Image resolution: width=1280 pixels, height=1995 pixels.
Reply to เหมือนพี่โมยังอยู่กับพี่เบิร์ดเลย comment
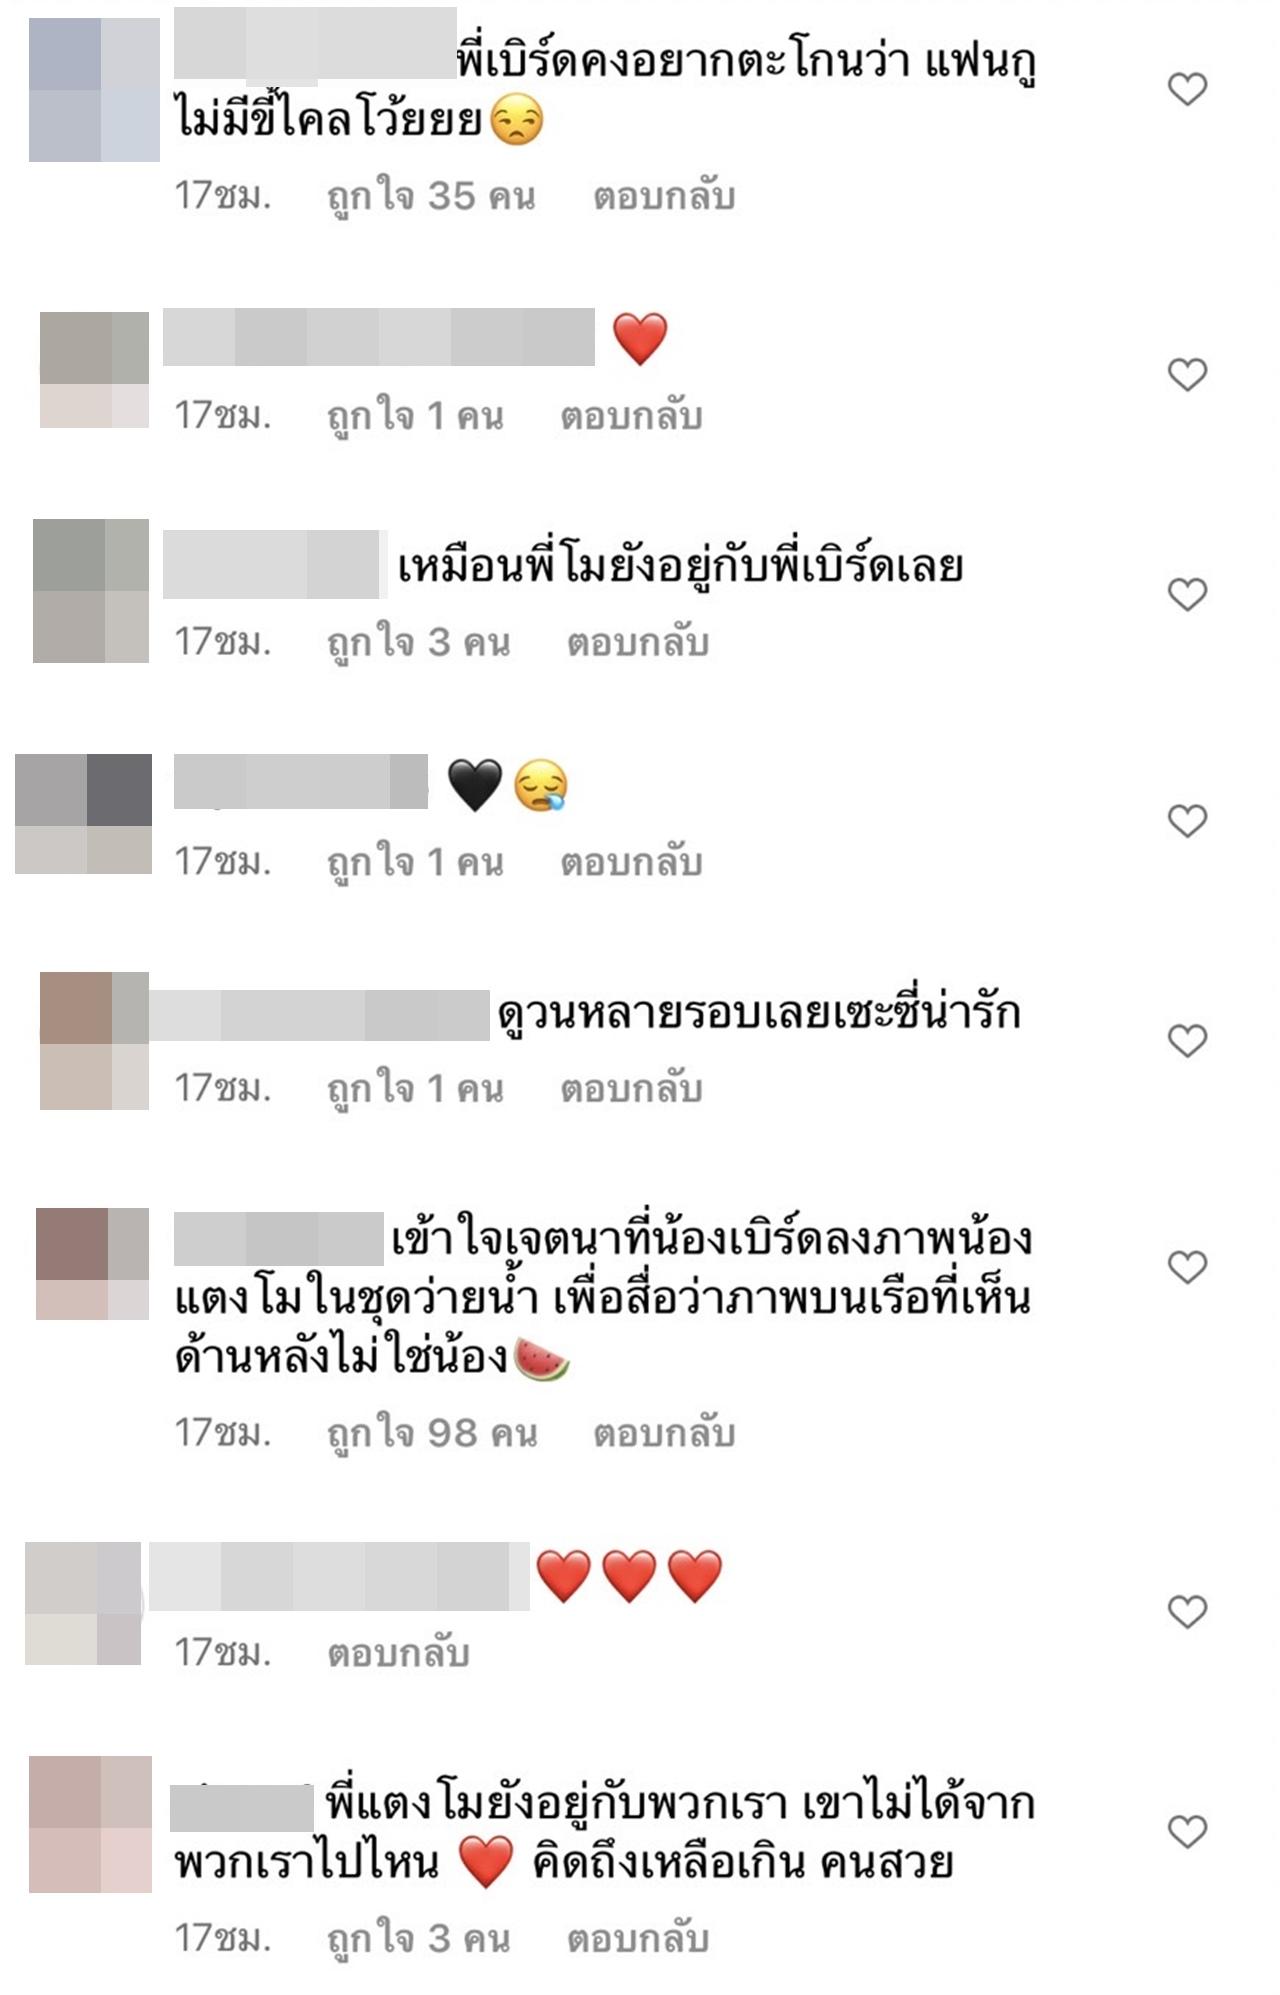[638, 642]
